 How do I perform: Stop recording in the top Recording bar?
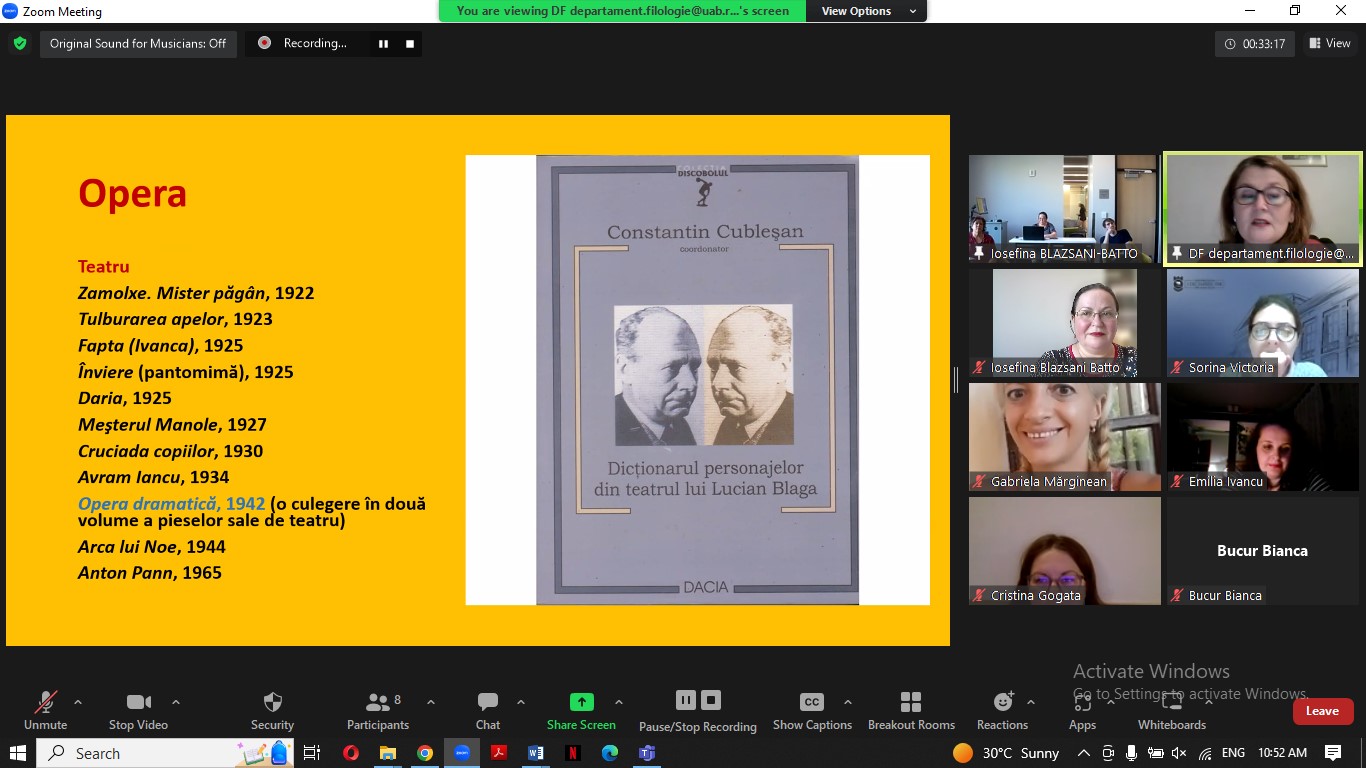409,44
